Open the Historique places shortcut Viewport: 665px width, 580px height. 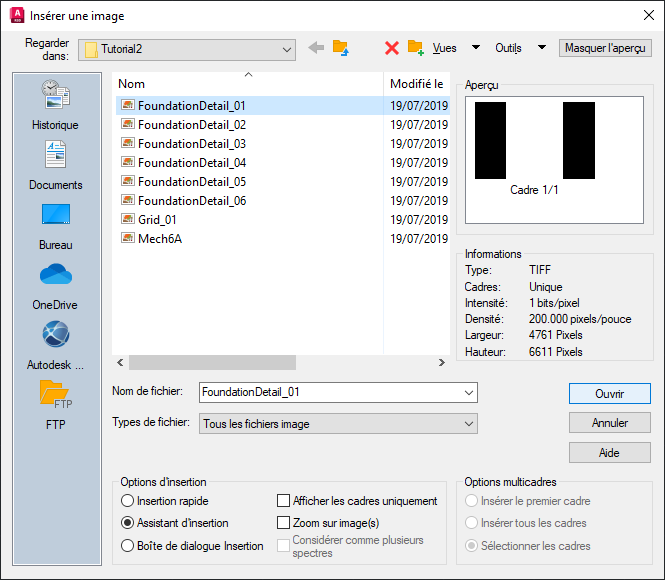point(56,105)
